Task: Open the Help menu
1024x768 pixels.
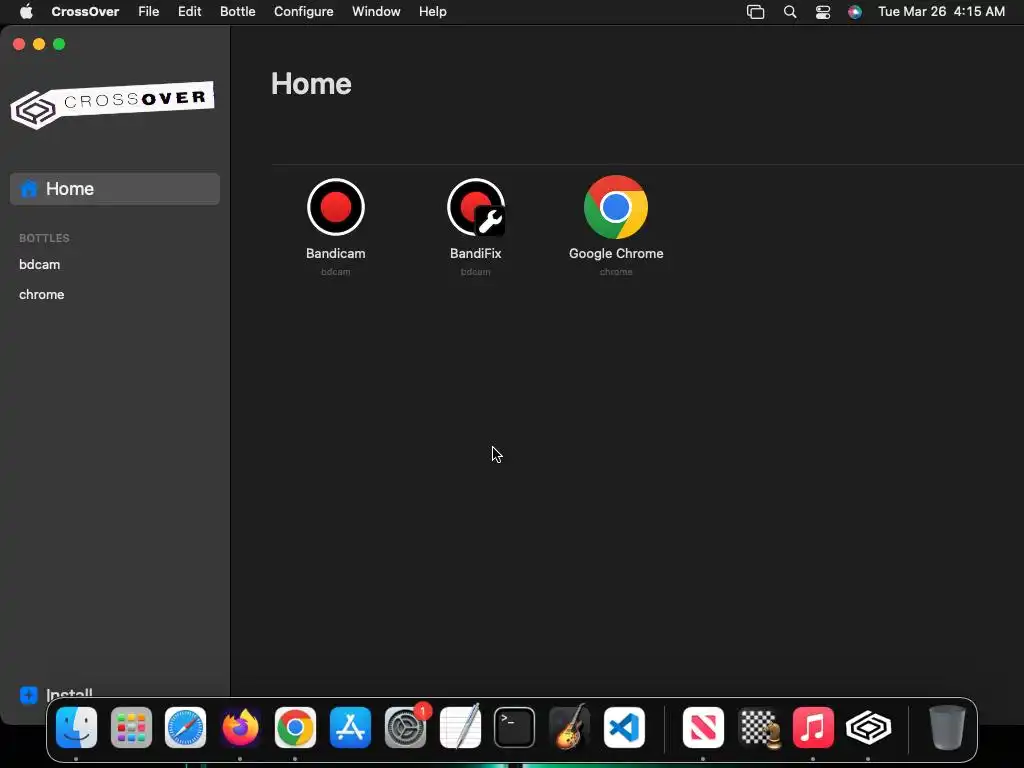Action: click(x=433, y=12)
